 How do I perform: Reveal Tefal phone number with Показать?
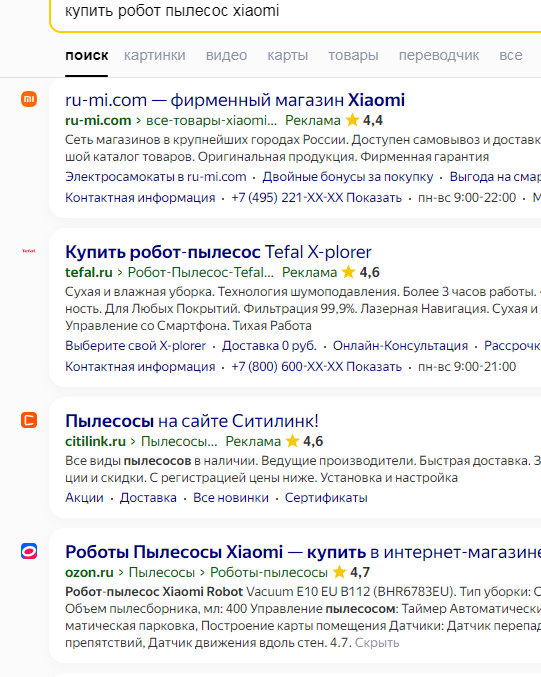tap(374, 367)
